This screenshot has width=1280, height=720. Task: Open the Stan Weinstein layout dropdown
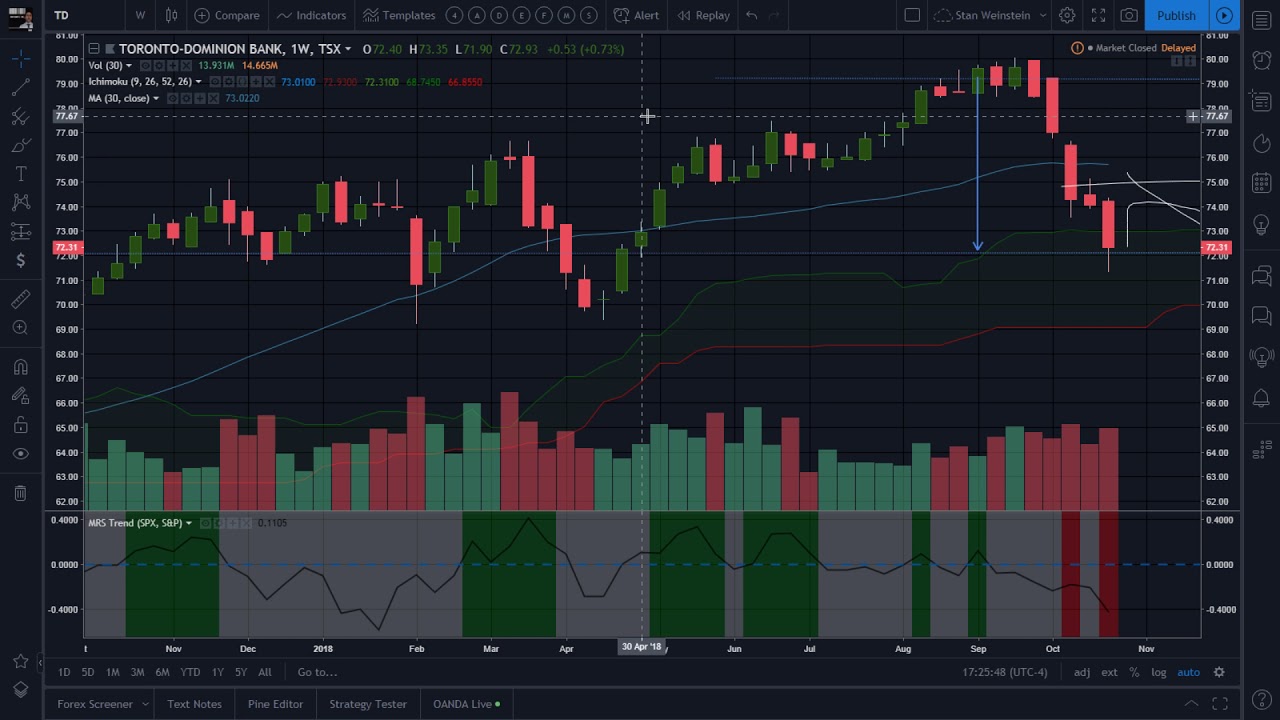pyautogui.click(x=990, y=15)
